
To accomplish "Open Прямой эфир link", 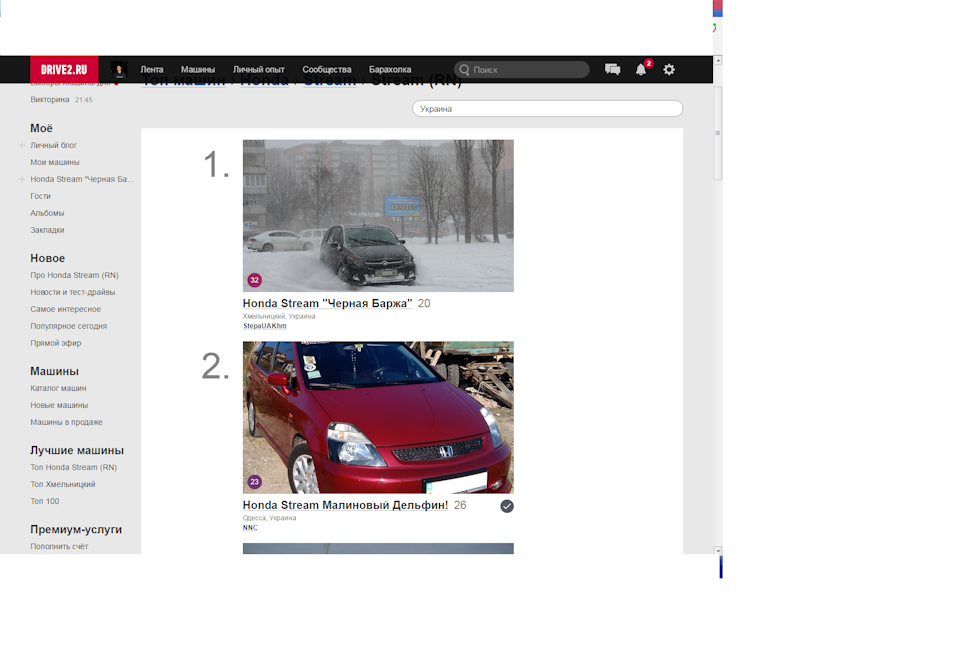I will tap(56, 343).
